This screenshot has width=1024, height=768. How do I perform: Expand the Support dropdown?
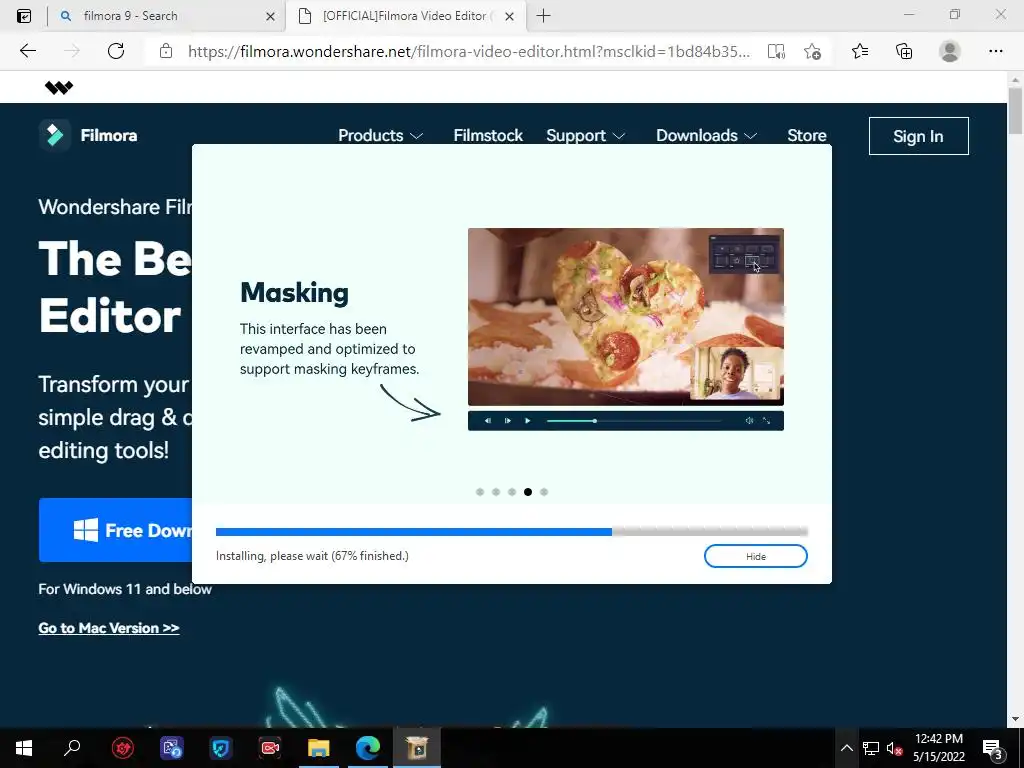click(x=585, y=135)
